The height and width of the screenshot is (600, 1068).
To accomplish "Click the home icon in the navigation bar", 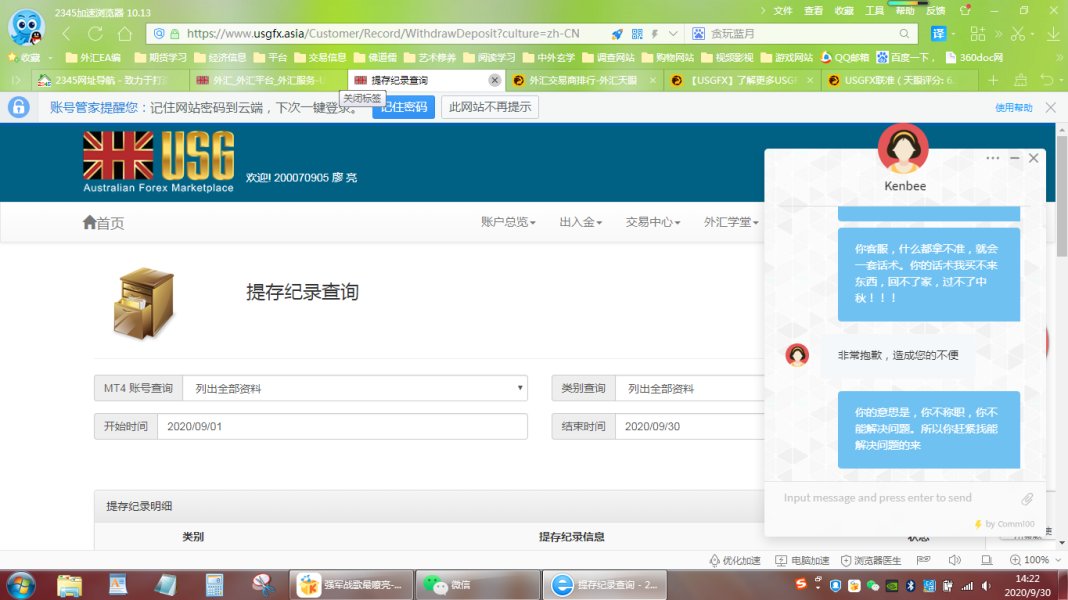I will click(x=90, y=223).
